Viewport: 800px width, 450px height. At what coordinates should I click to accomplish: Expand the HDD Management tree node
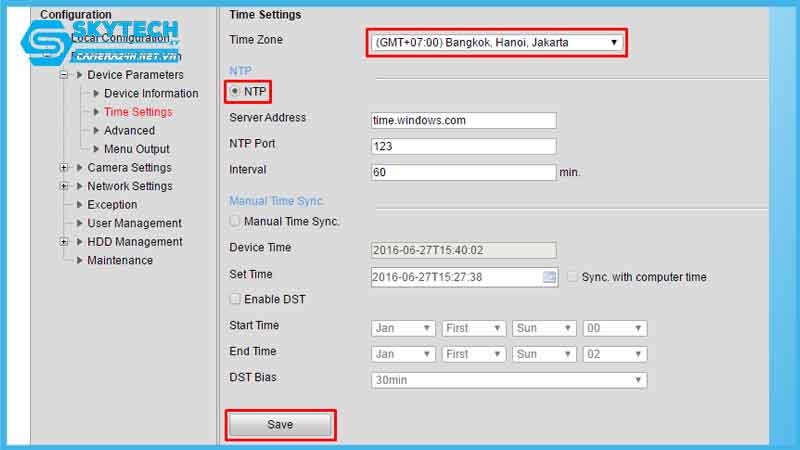click(64, 242)
